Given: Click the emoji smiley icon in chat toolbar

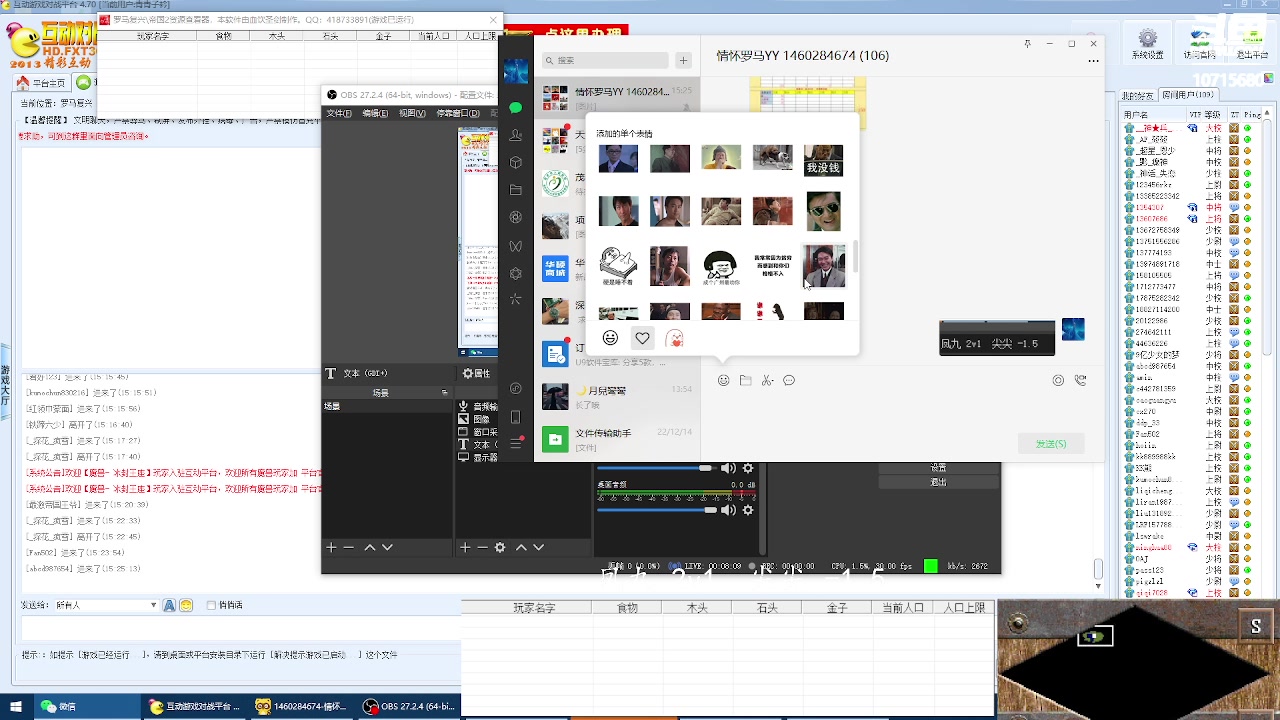Looking at the screenshot, I should point(724,380).
